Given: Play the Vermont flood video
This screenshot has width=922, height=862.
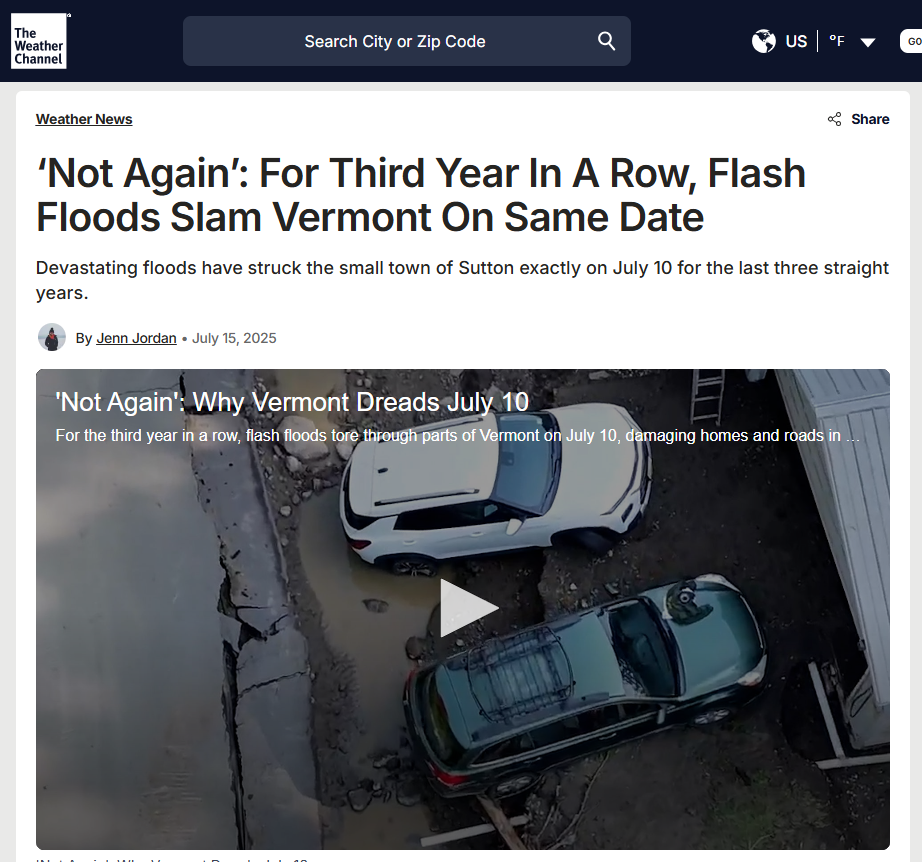Looking at the screenshot, I should click(x=469, y=608).
